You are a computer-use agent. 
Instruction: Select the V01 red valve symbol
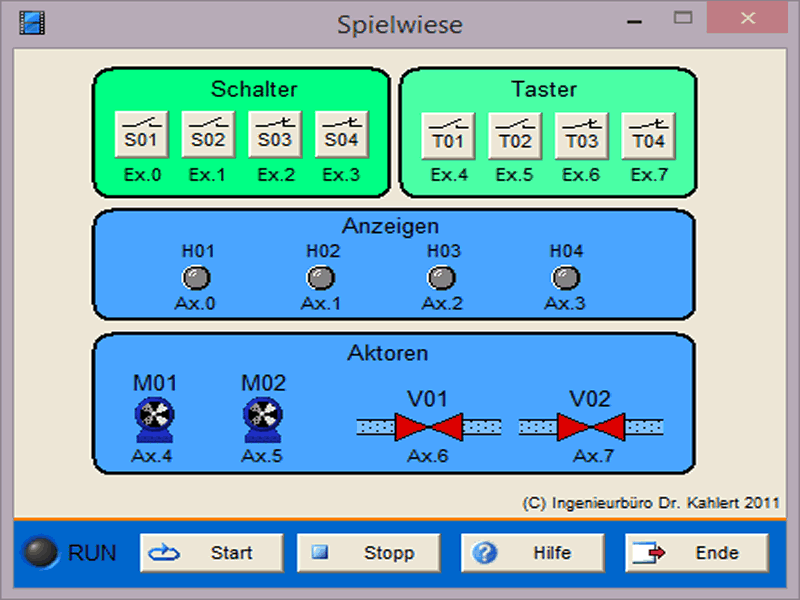(427, 427)
